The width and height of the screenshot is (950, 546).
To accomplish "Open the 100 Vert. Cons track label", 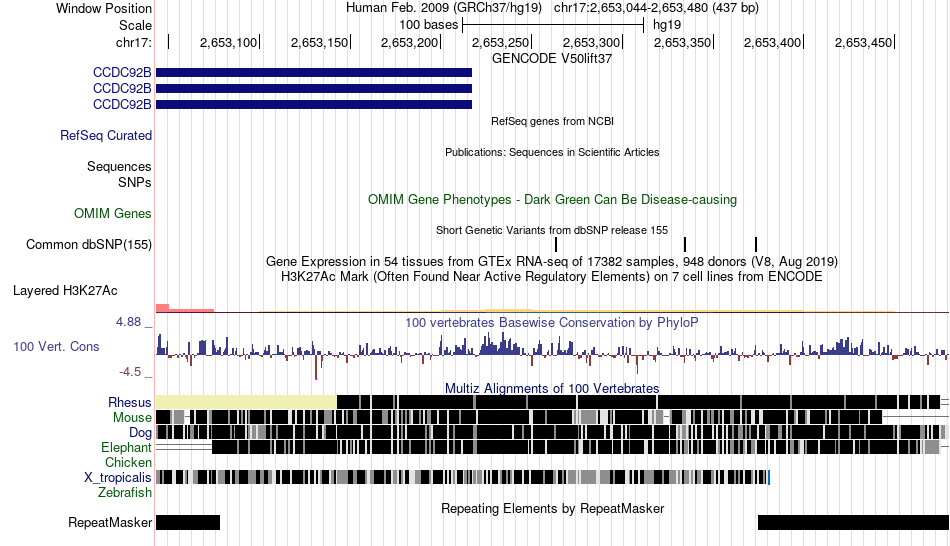I will [56, 347].
